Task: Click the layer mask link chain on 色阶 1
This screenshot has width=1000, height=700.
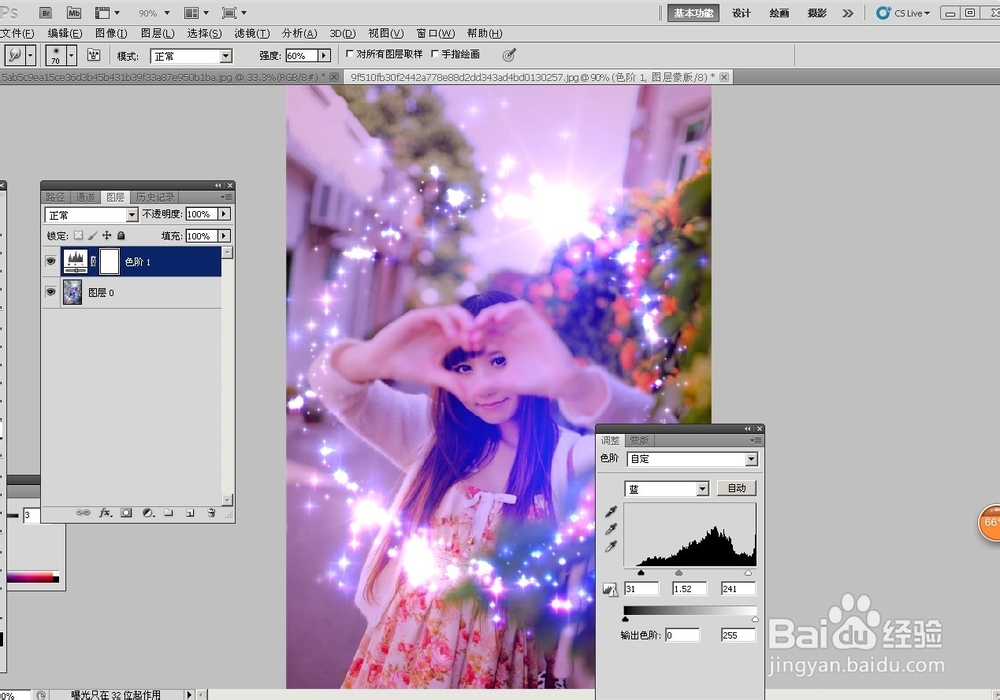Action: click(93, 261)
